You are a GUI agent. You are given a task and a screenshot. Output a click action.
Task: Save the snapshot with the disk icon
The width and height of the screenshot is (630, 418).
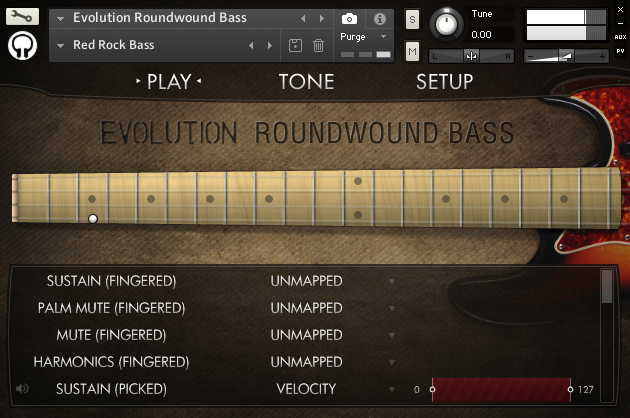point(295,45)
